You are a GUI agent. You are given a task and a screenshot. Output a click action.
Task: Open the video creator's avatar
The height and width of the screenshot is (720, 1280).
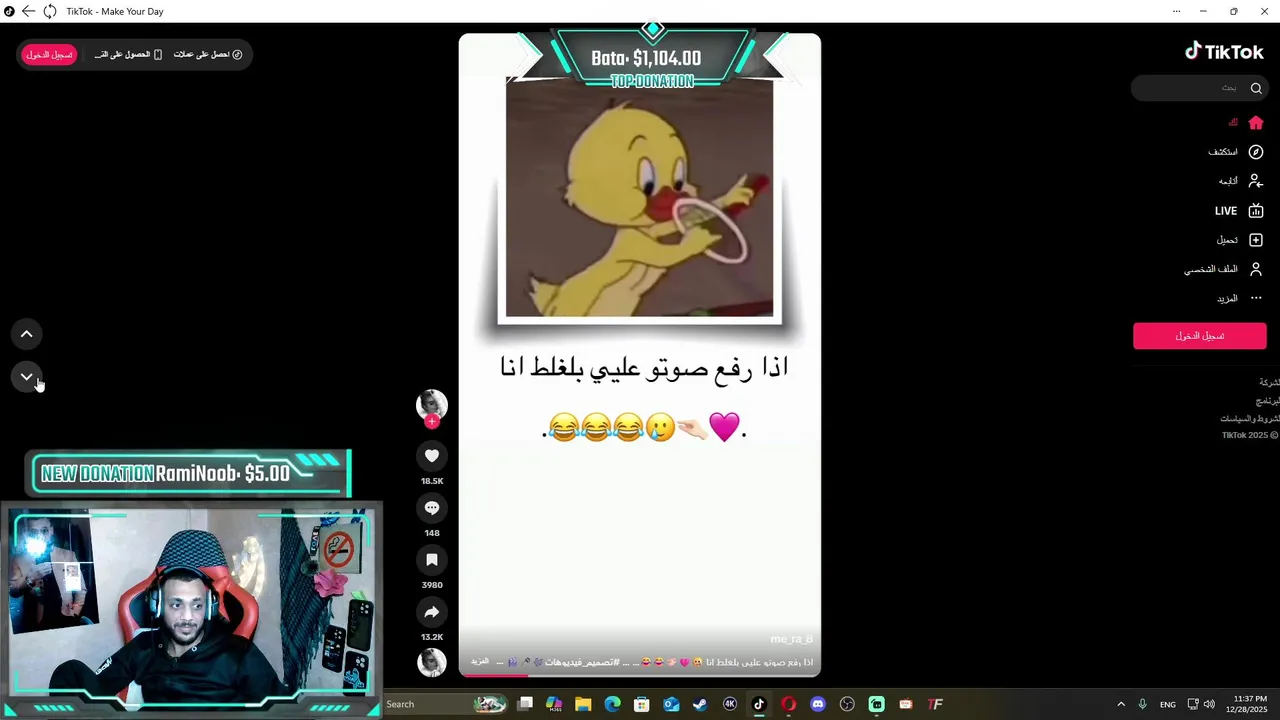[x=432, y=404]
